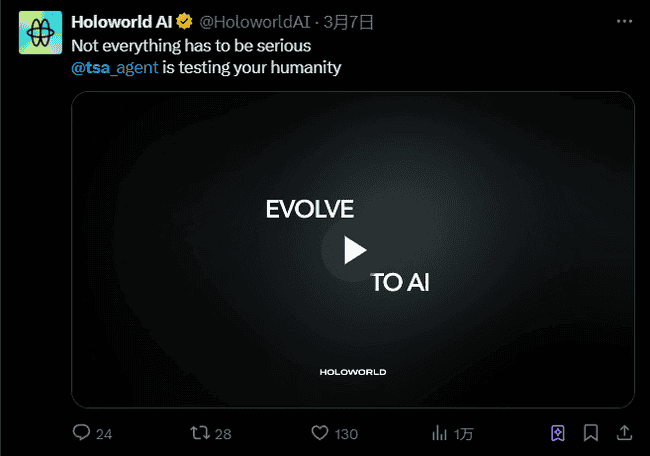Image resolution: width=650 pixels, height=456 pixels.
Task: Retweet the post using the repost icon
Action: (x=200, y=433)
